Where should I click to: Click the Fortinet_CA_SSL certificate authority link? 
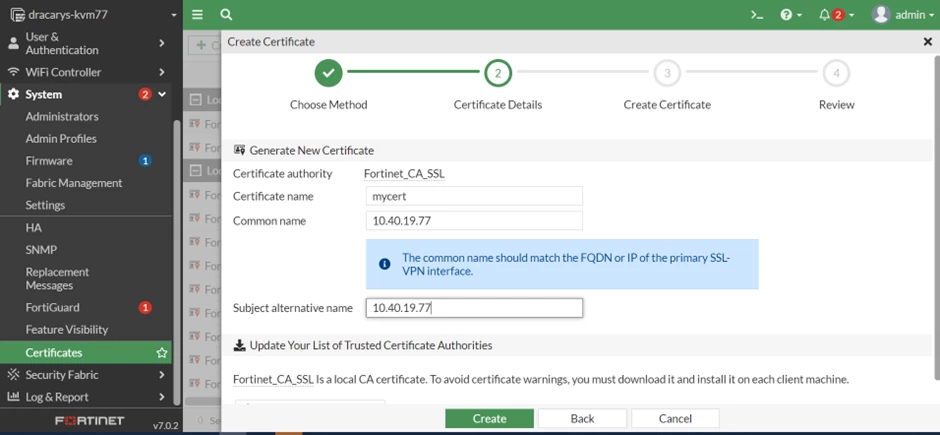pyautogui.click(x=404, y=174)
